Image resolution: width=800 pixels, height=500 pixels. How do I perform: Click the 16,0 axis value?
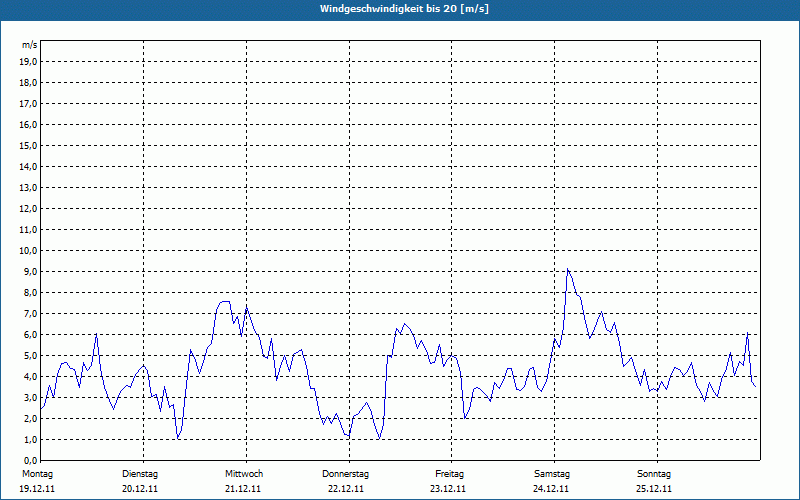point(28,124)
